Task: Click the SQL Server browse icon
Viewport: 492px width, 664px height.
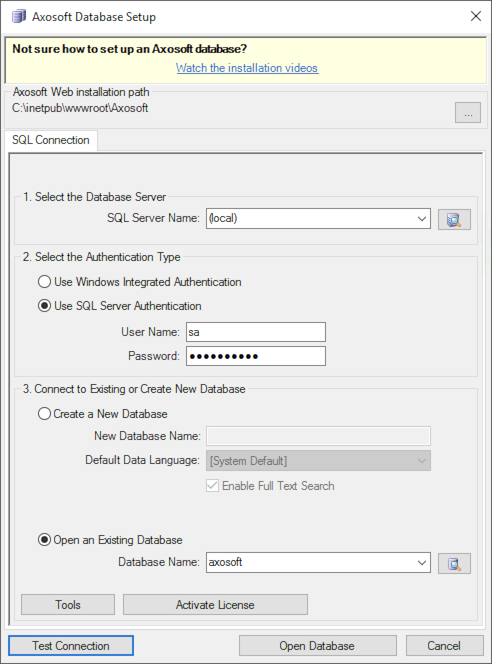Action: tap(454, 219)
